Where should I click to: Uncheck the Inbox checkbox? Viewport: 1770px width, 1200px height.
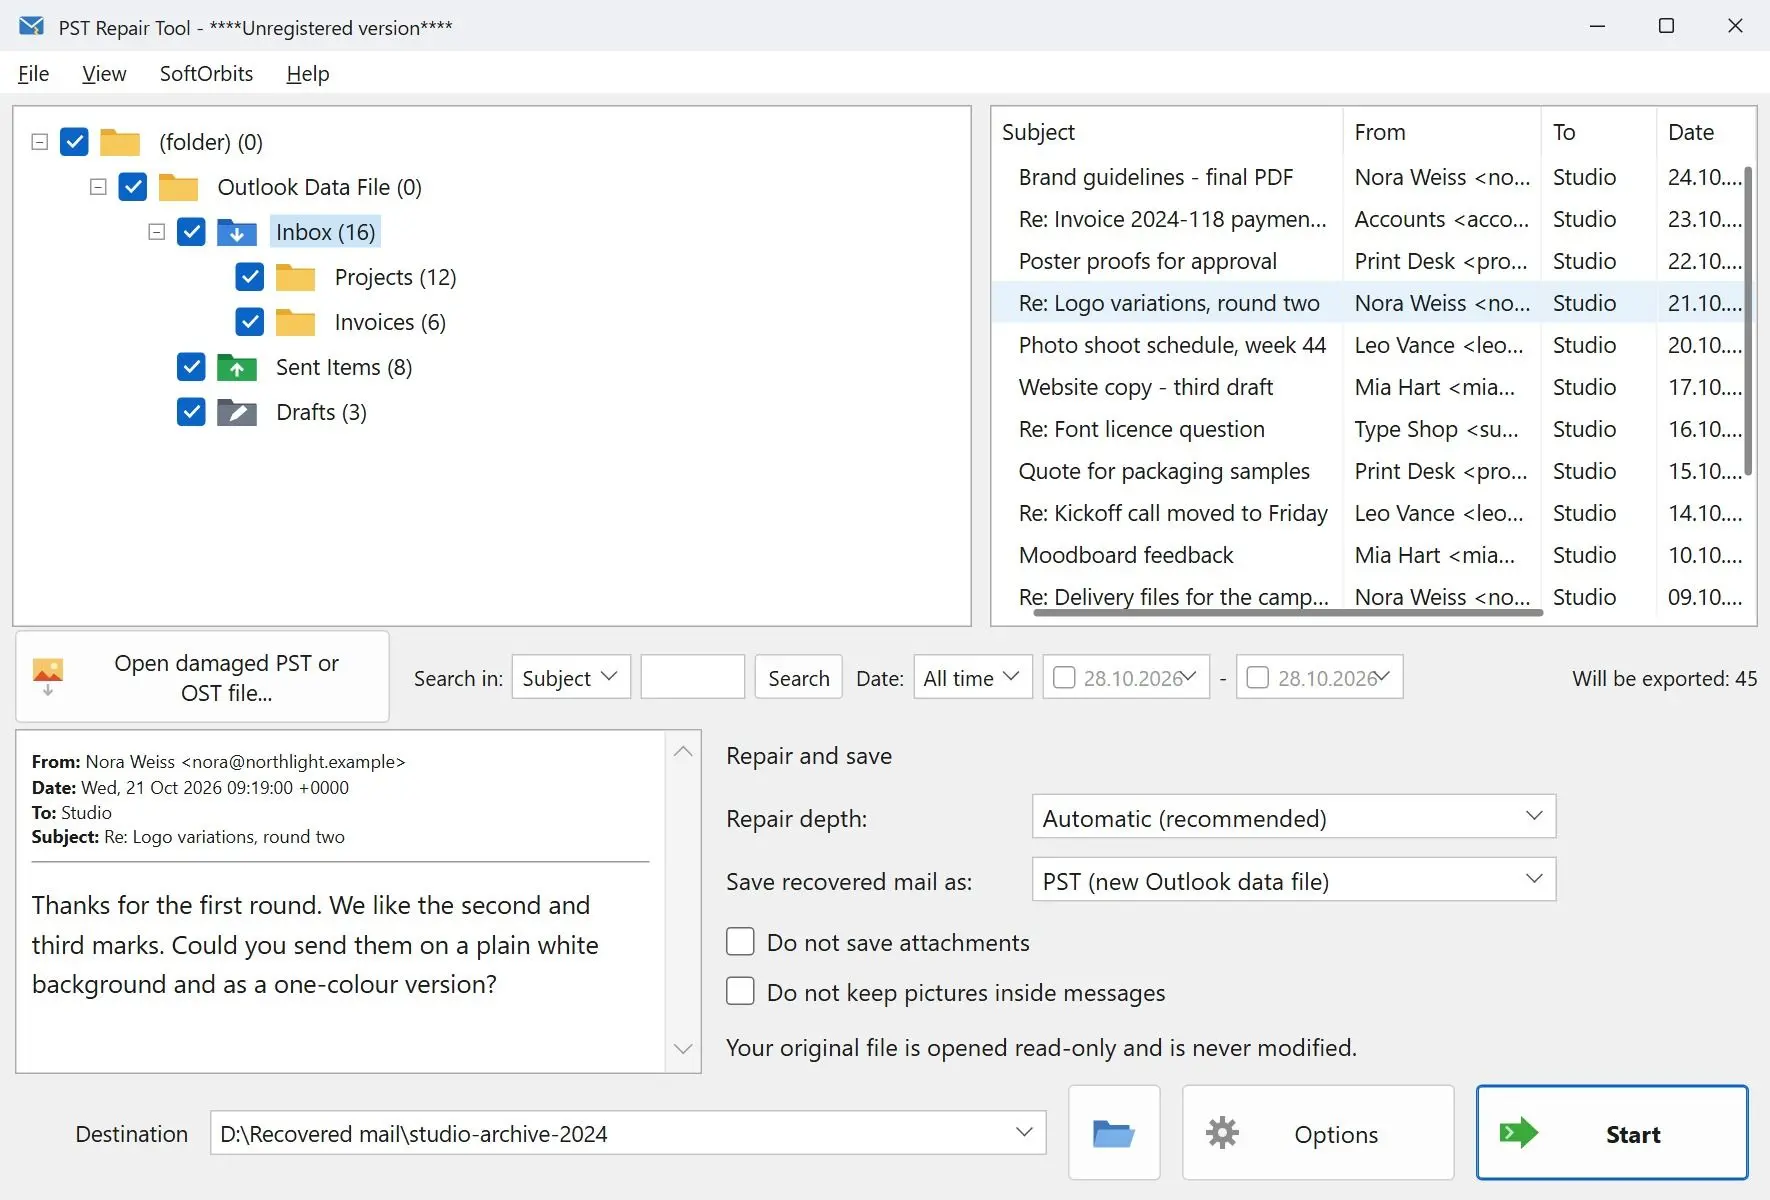191,232
